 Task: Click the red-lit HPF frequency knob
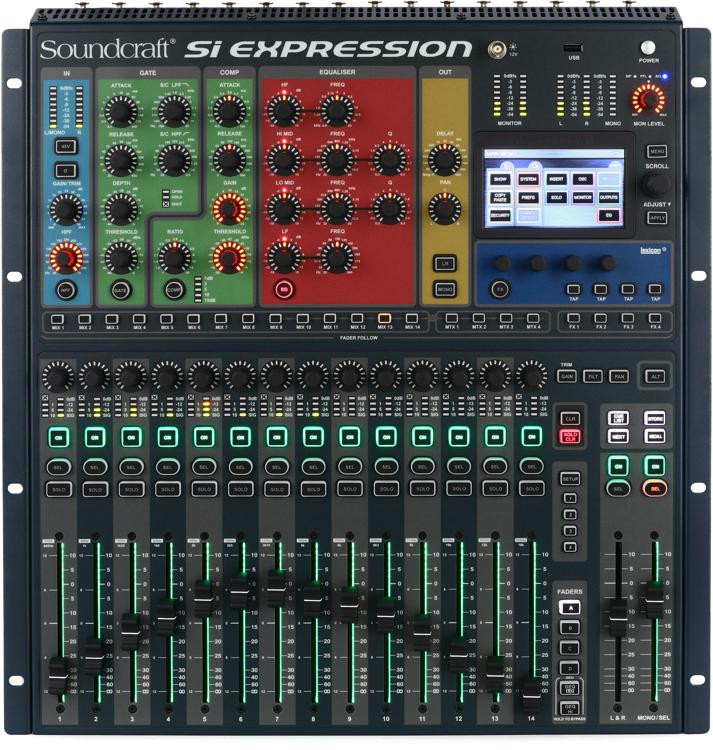(x=66, y=258)
